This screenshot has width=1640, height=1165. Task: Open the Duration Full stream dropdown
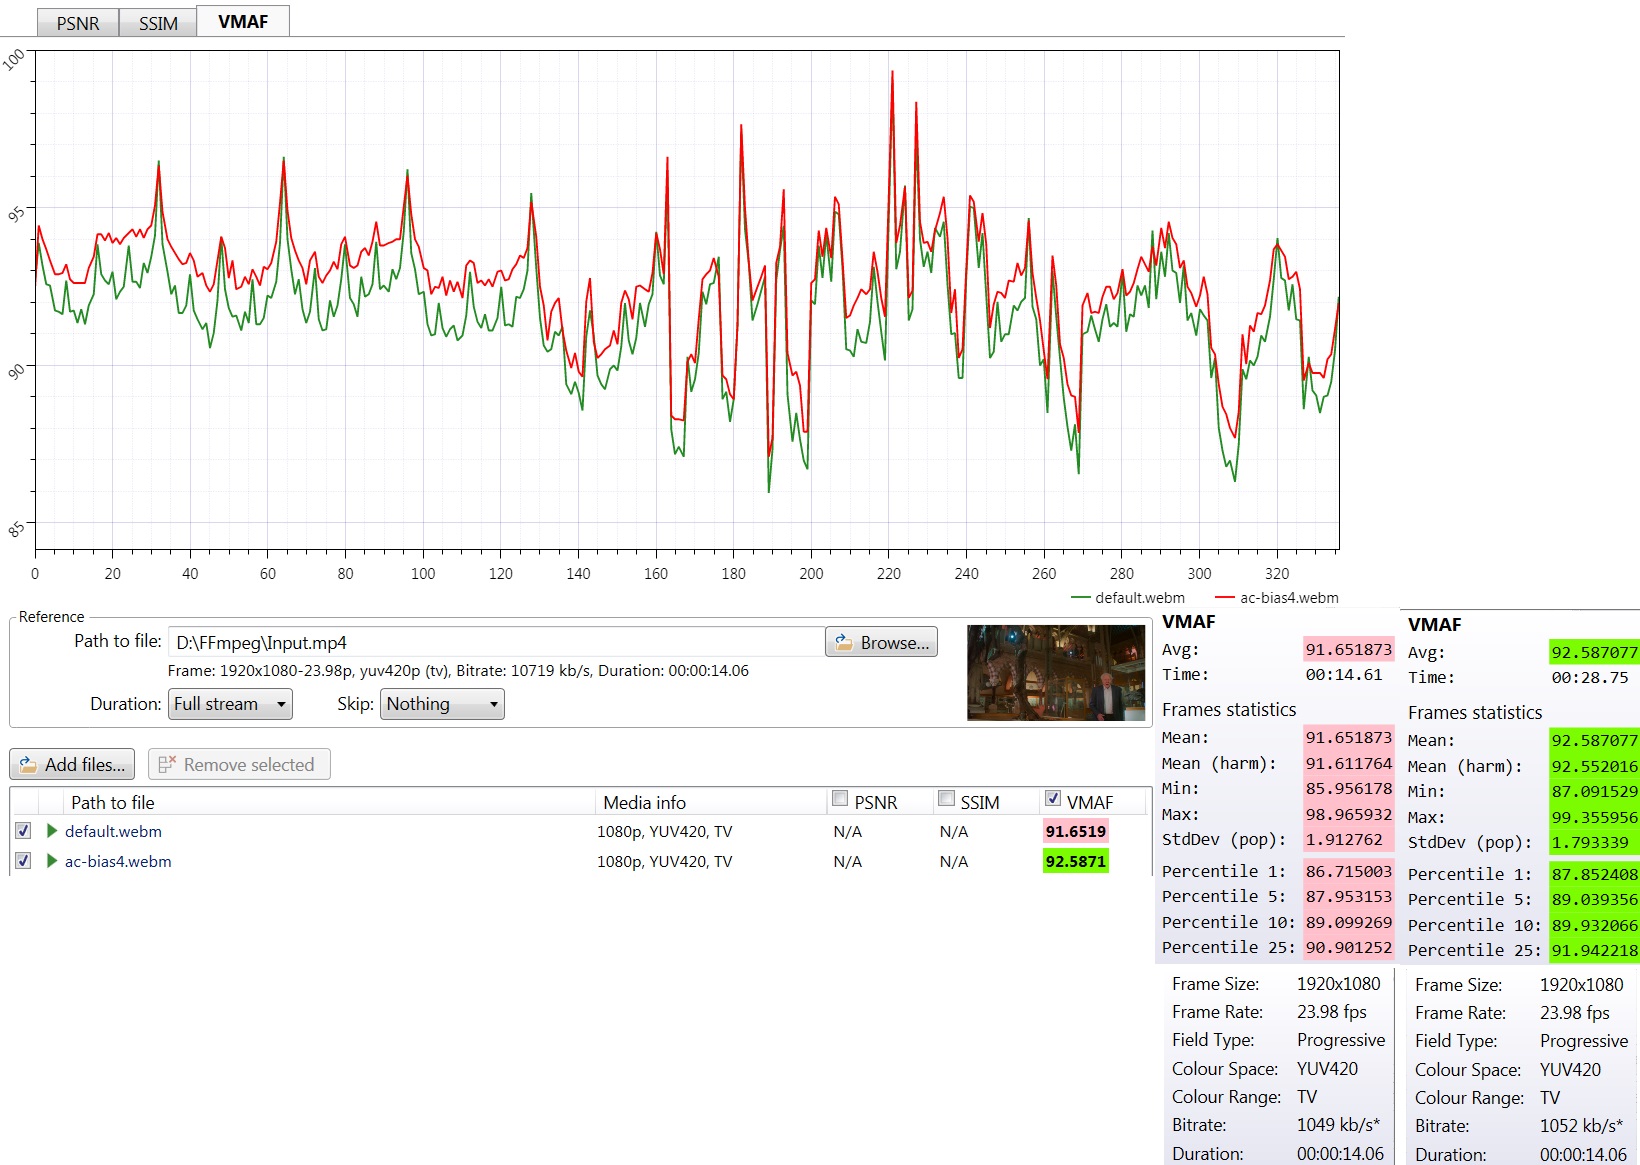click(x=230, y=704)
